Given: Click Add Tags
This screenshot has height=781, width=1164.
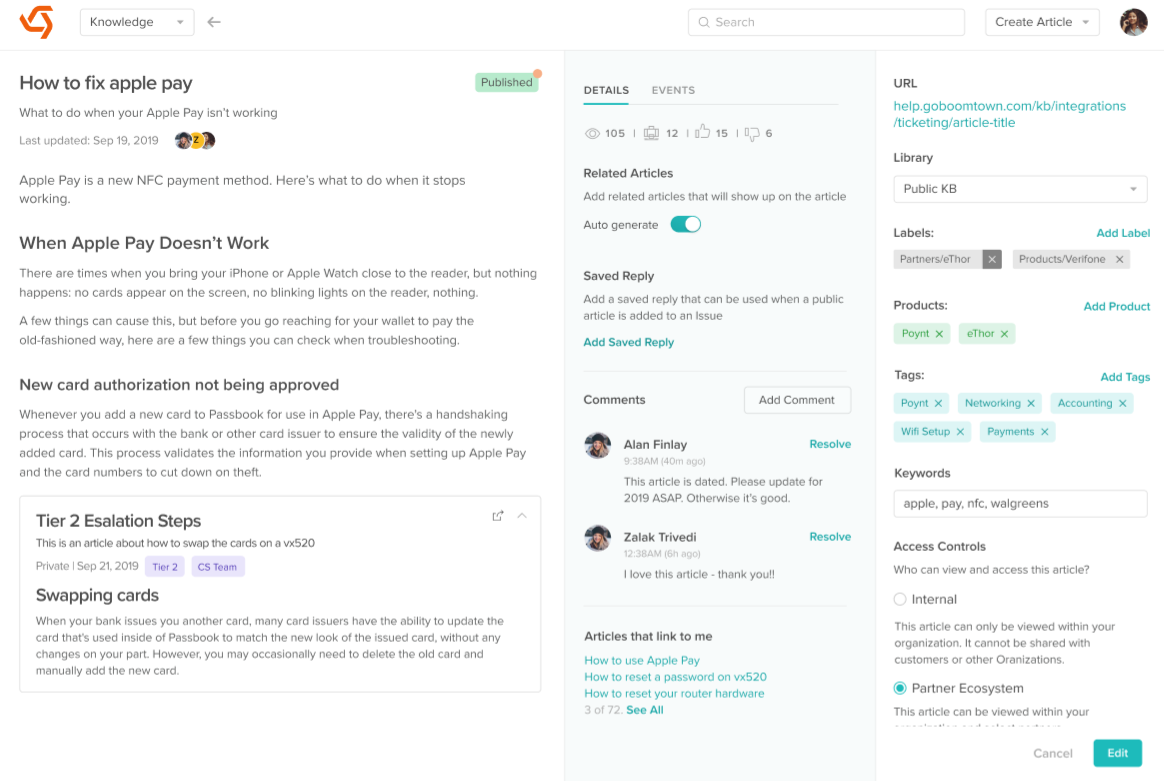Looking at the screenshot, I should (x=1125, y=377).
